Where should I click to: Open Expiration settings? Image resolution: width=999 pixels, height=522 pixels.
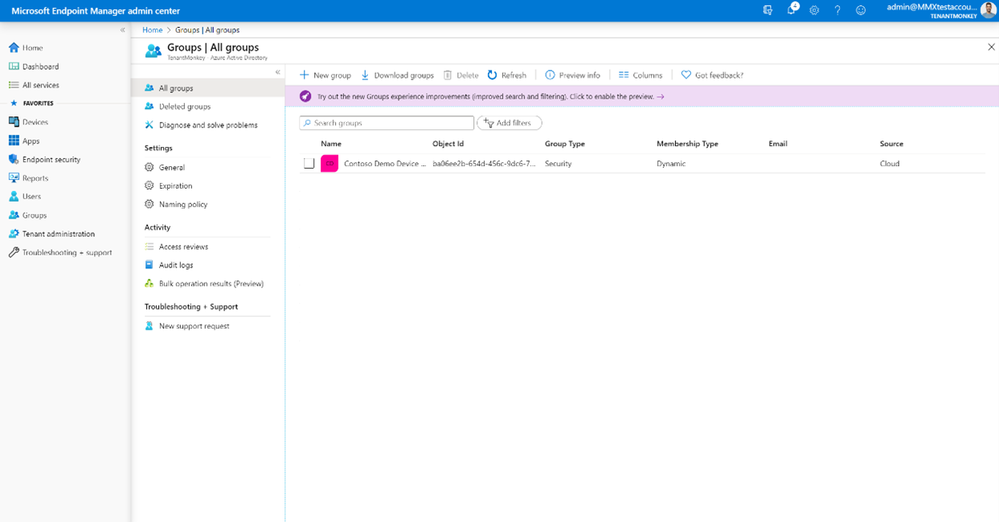coord(176,186)
